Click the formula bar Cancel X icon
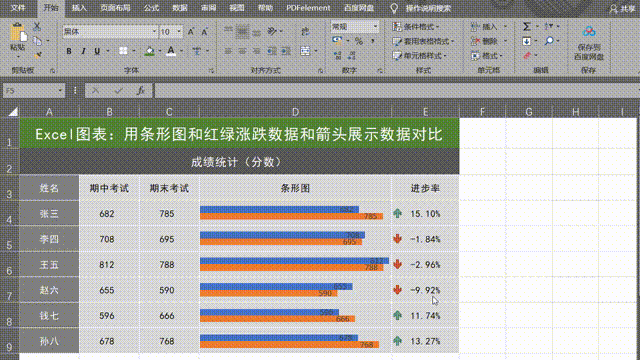 click(96, 91)
